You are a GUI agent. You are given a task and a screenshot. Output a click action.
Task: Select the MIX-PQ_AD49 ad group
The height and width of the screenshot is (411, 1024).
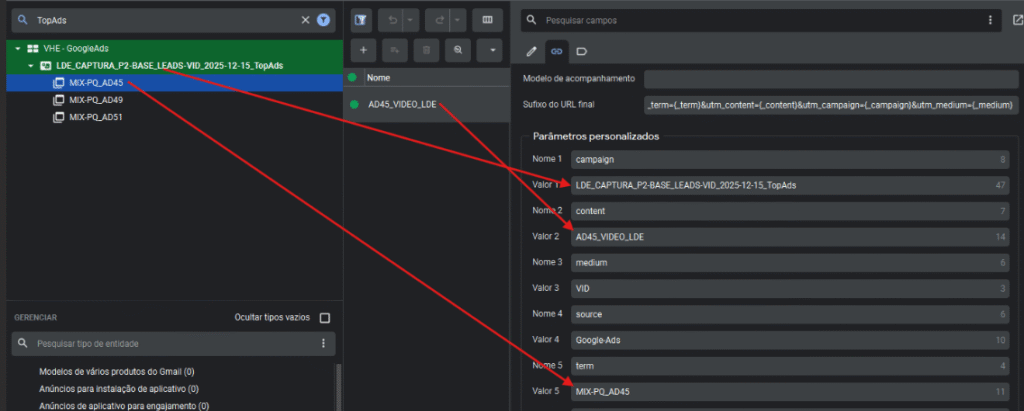96,100
